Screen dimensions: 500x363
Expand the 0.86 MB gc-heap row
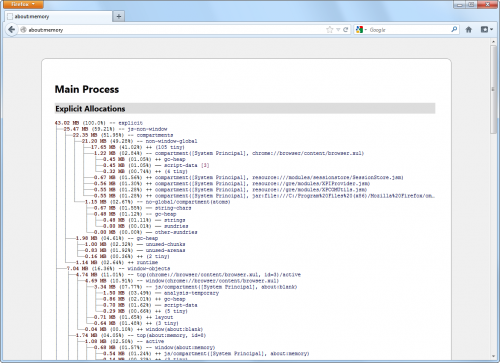pyautogui.click(x=144, y=299)
